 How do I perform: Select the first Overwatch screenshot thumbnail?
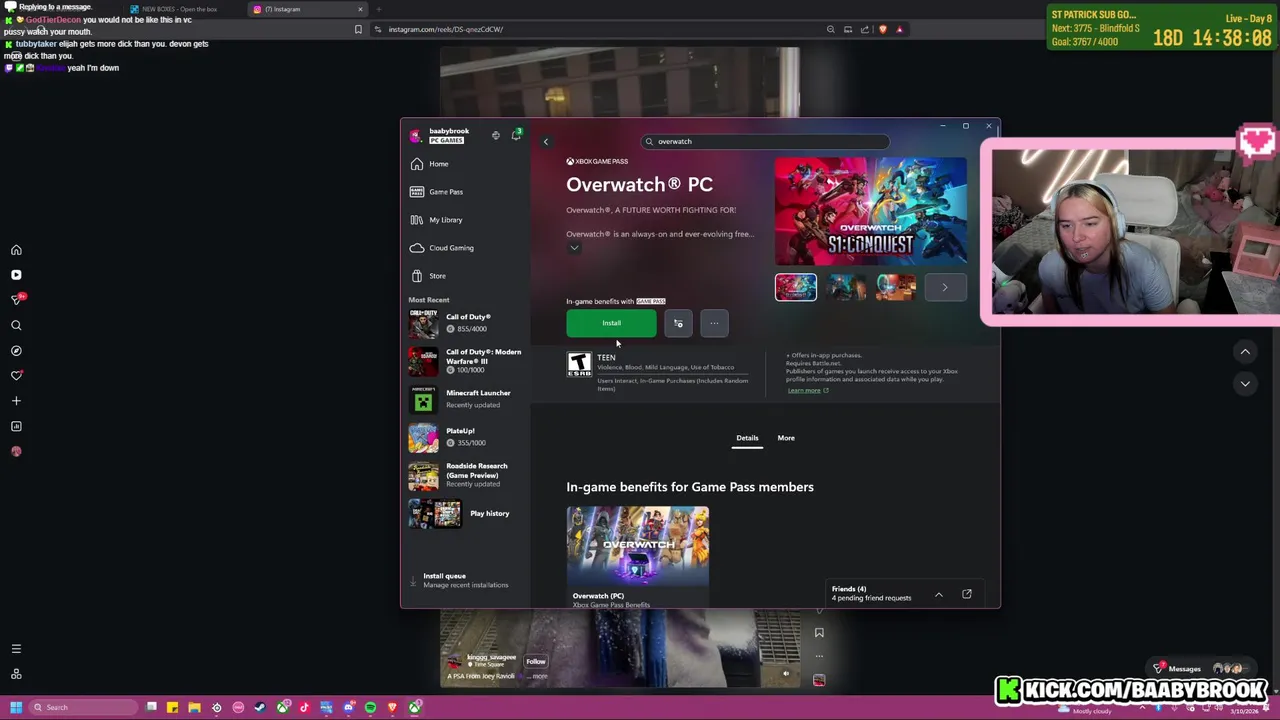796,287
